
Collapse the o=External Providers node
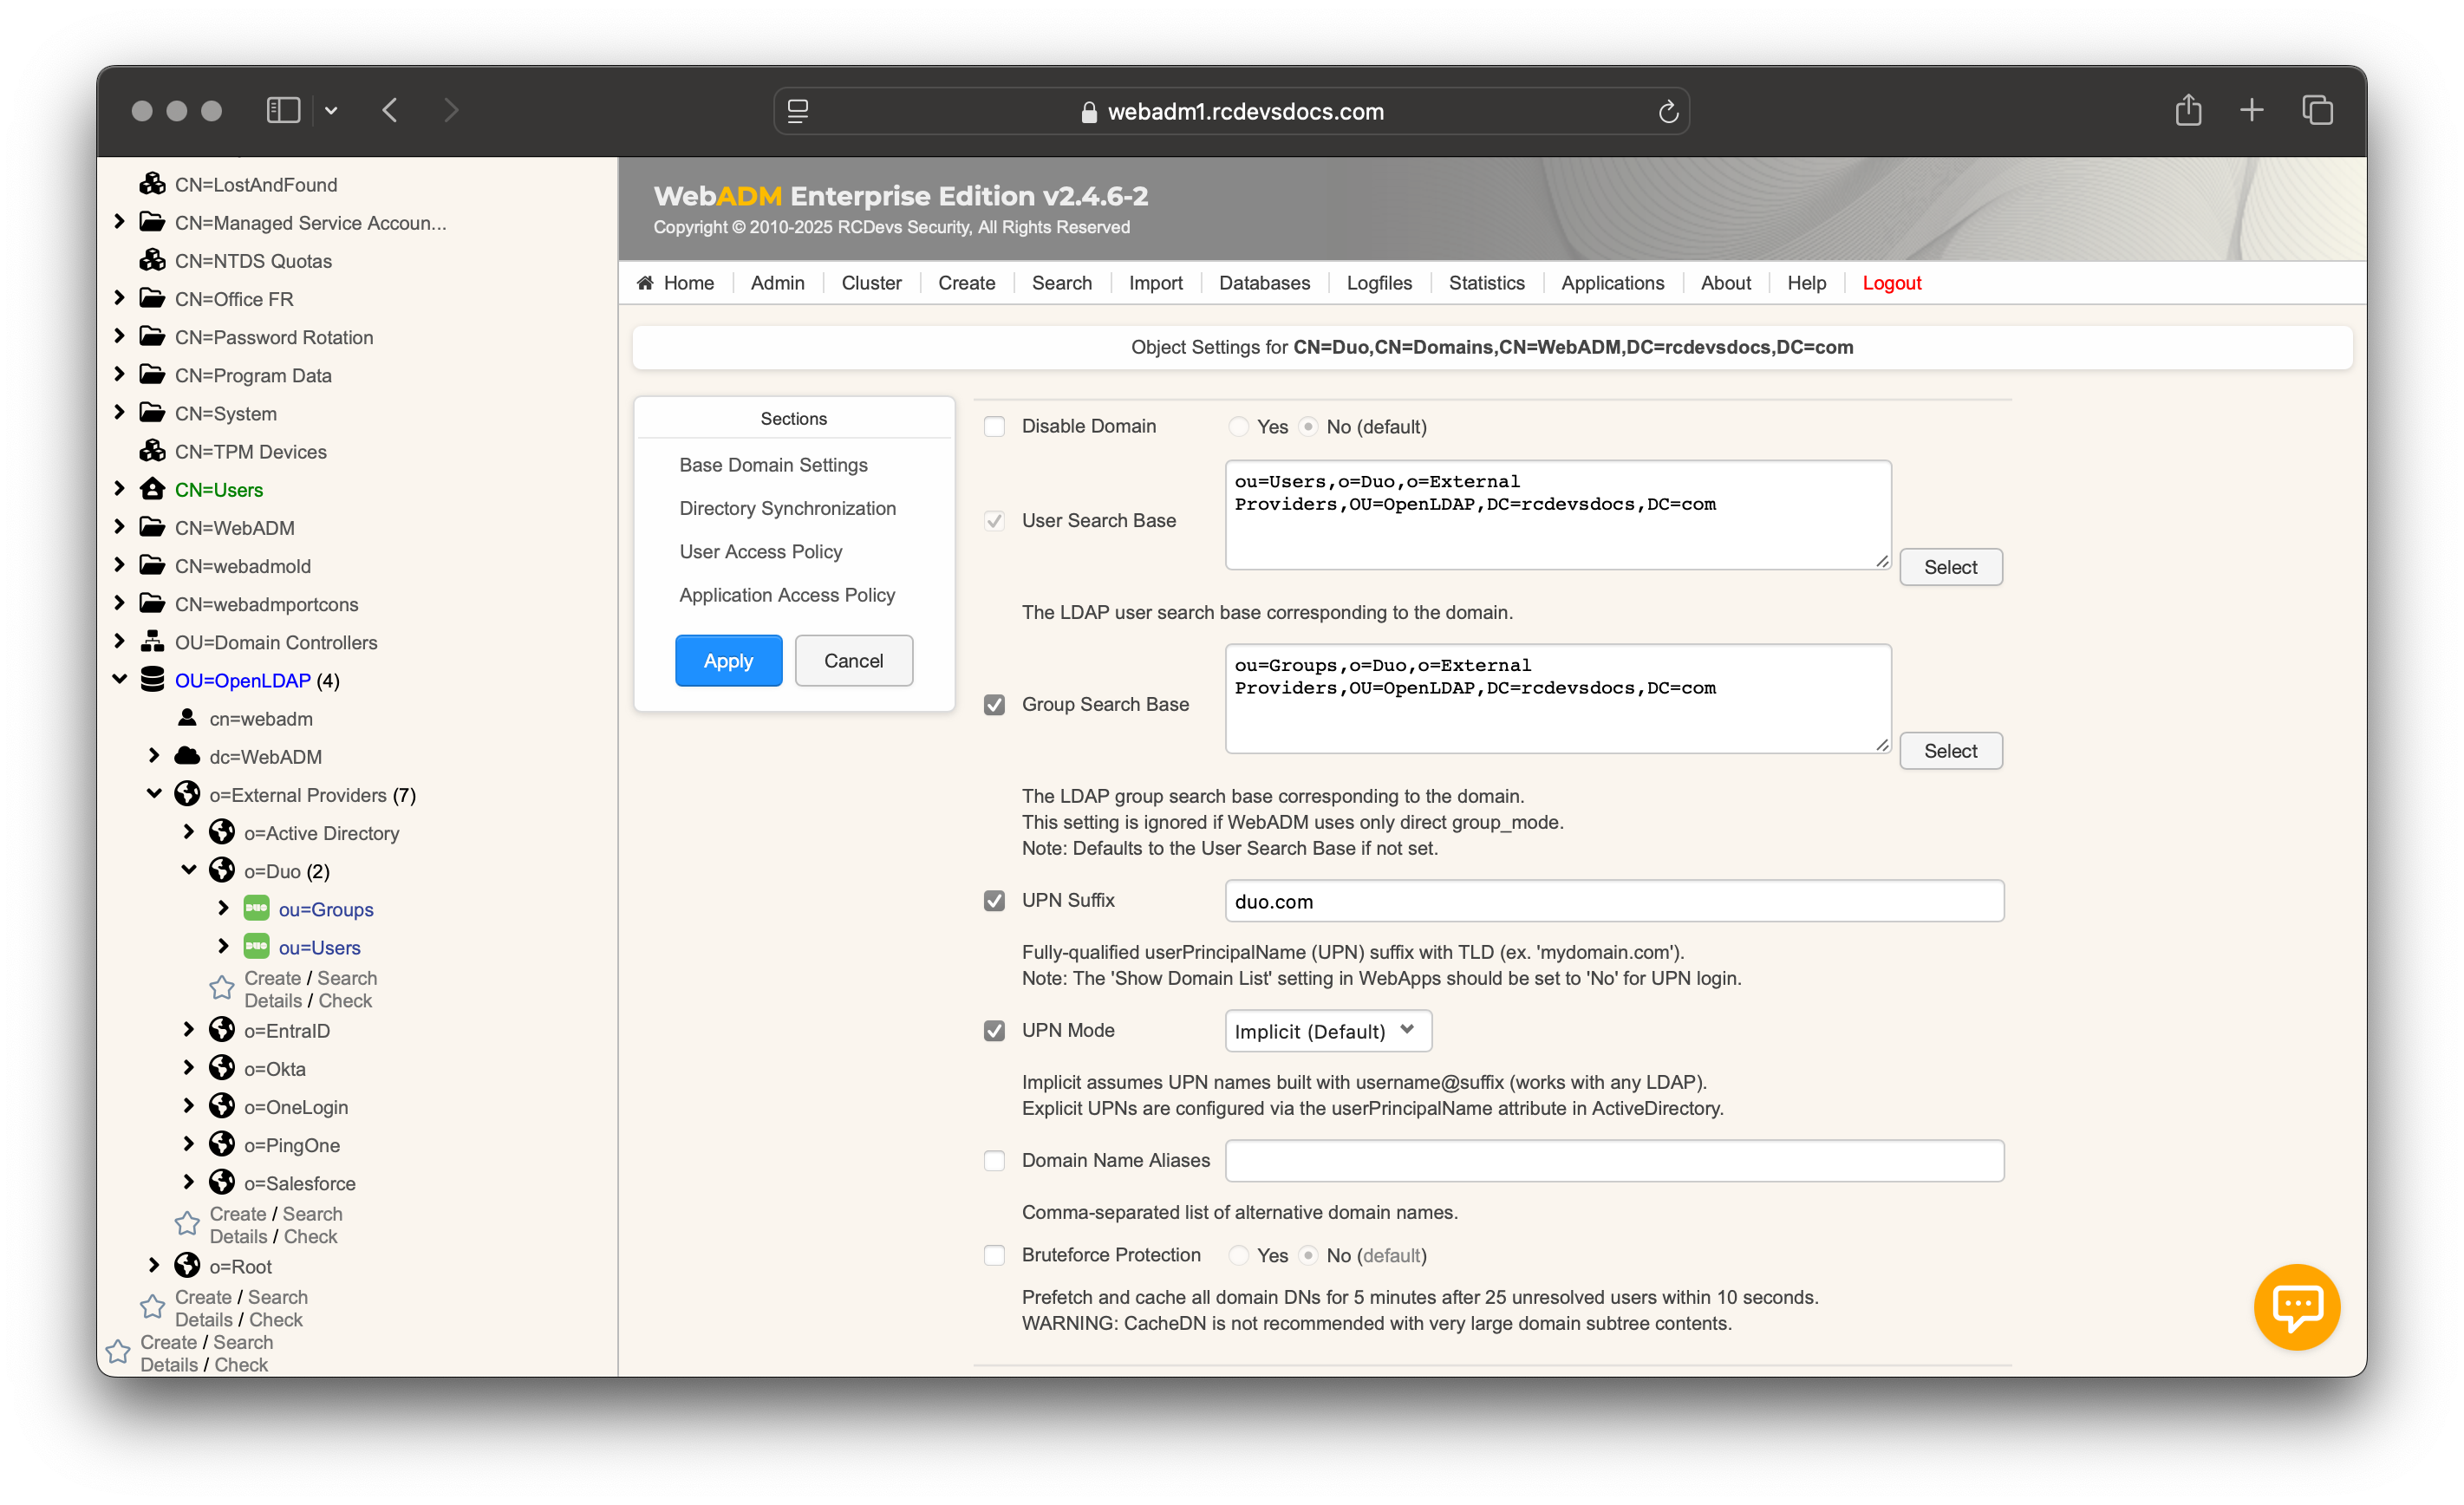pyautogui.click(x=154, y=793)
